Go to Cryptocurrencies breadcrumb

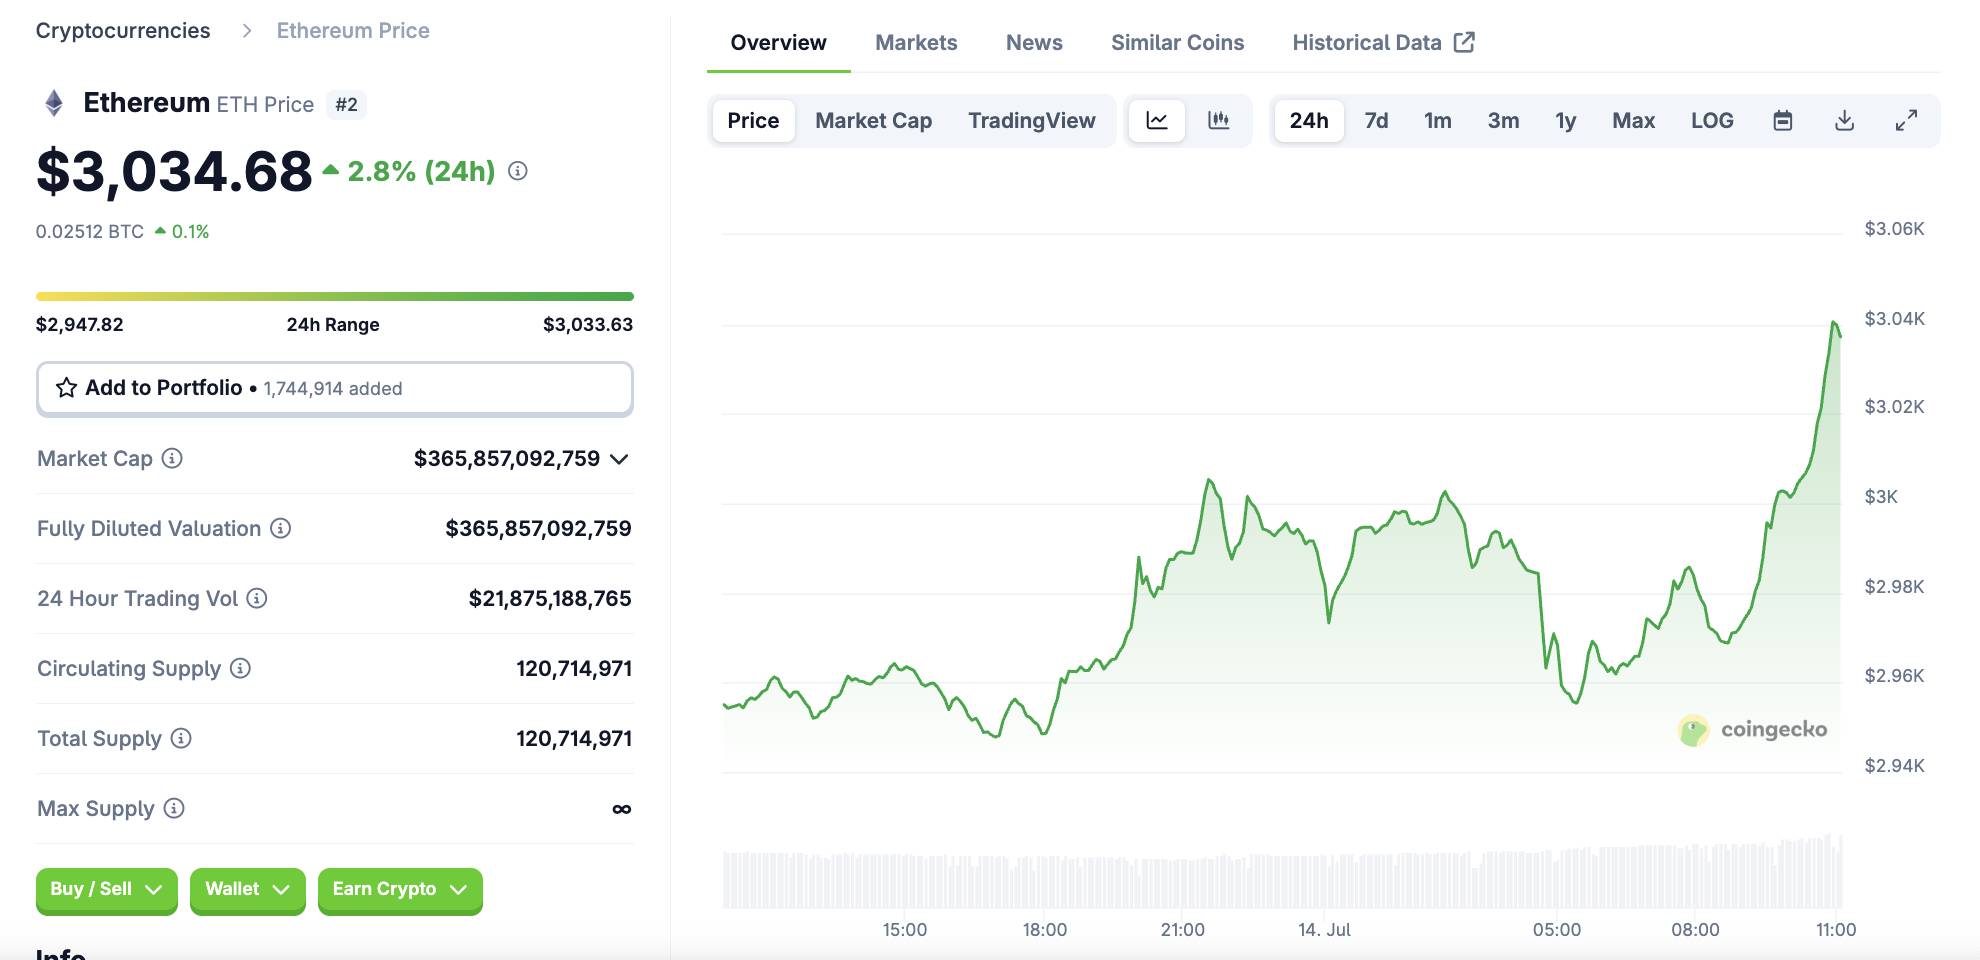pyautogui.click(x=123, y=31)
